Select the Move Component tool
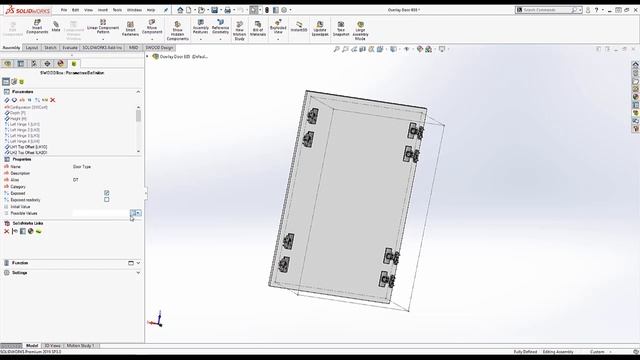This screenshot has width=640, height=360. click(152, 27)
